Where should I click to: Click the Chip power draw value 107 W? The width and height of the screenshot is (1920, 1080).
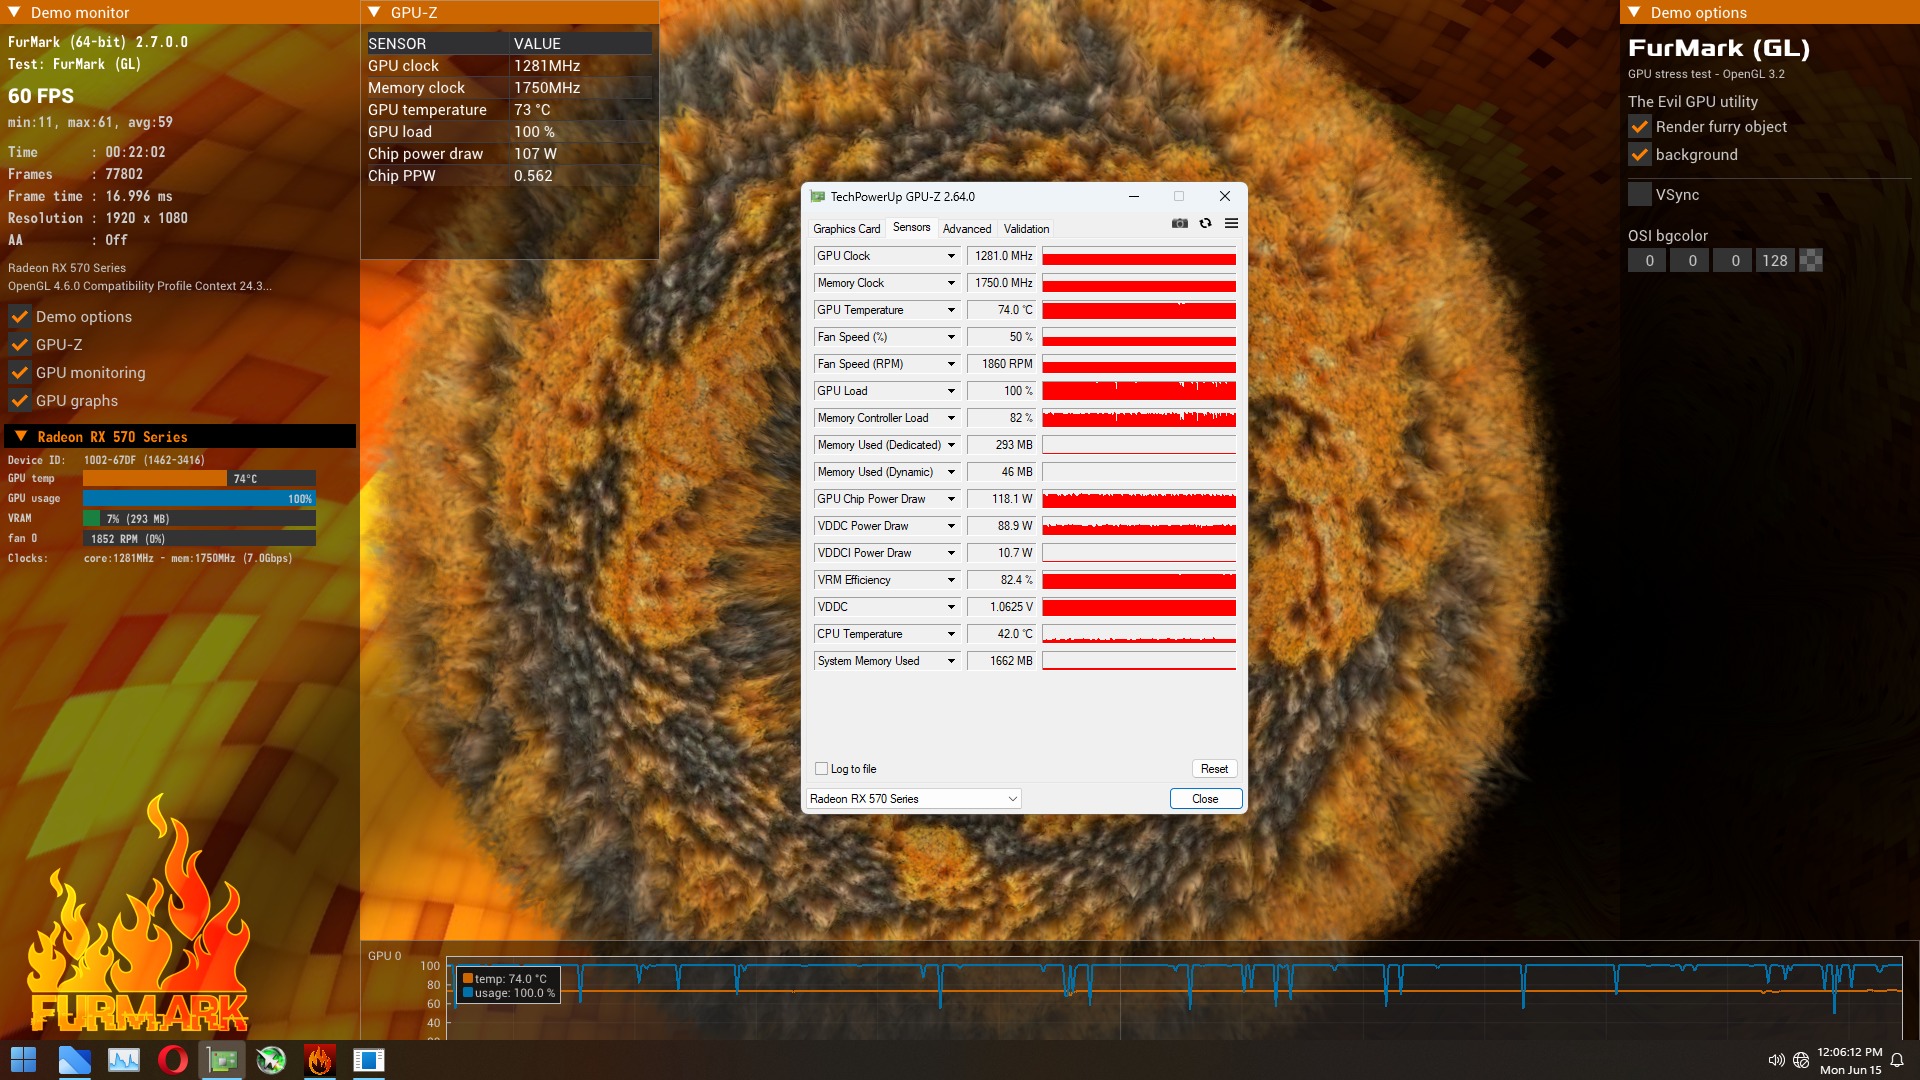536,154
